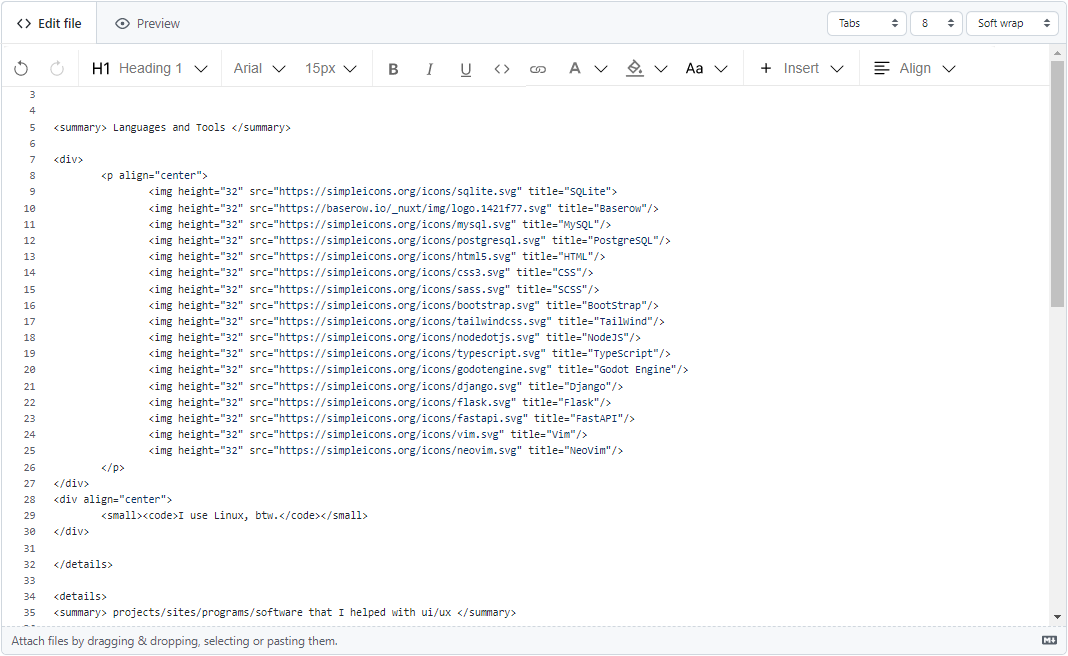Click the Markdown icon in the footer
This screenshot has height=656, width=1068.
(x=1049, y=640)
